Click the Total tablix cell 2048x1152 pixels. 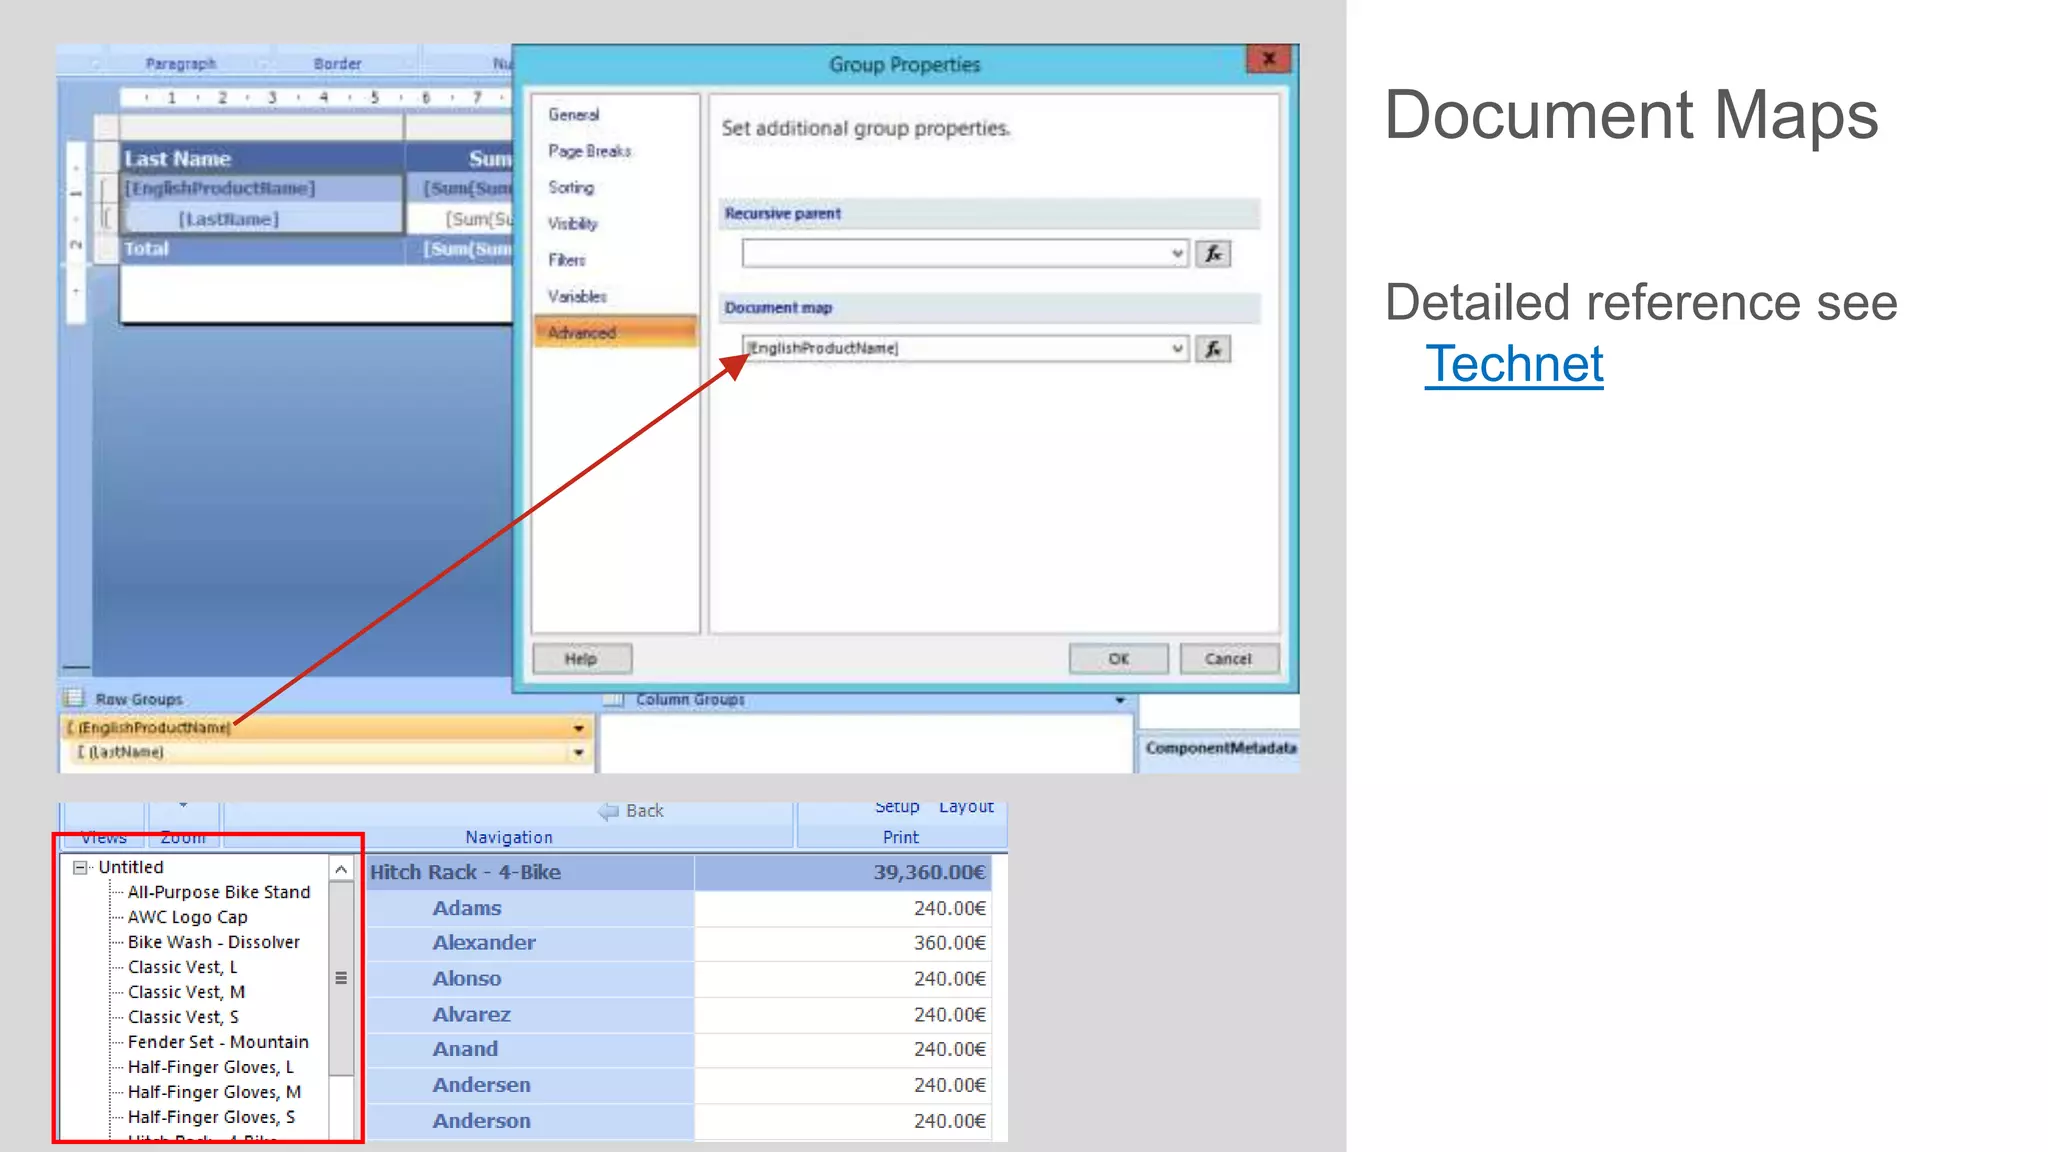click(x=262, y=249)
